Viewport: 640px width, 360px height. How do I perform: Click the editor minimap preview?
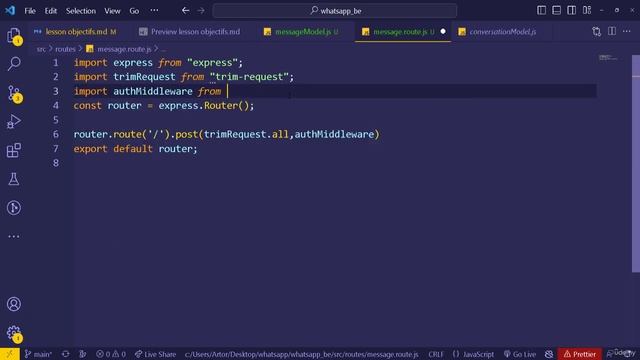[x=608, y=58]
